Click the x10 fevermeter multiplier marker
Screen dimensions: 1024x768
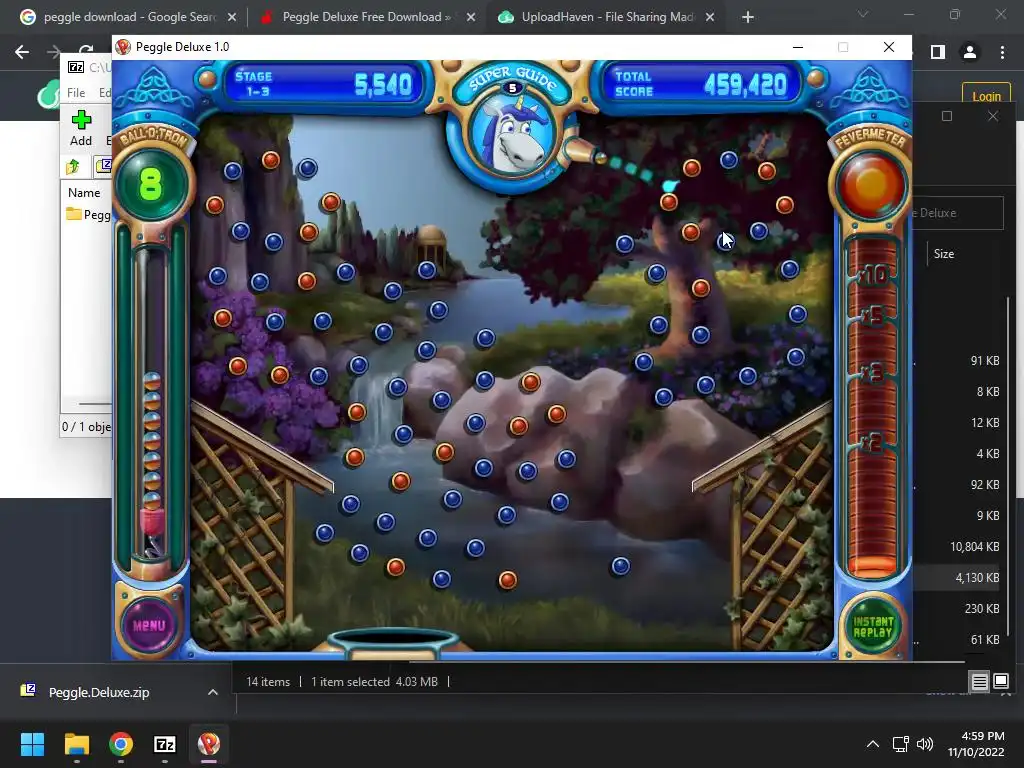tap(872, 274)
